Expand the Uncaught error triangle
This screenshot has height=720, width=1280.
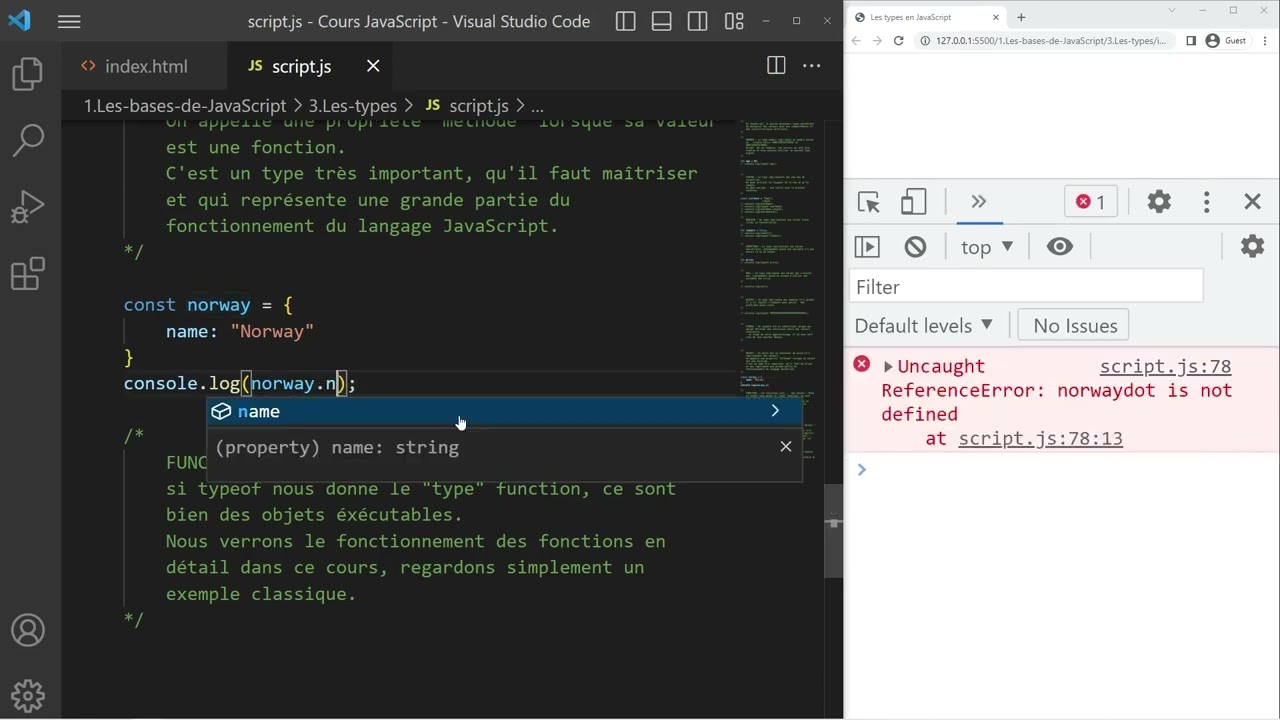click(x=887, y=367)
